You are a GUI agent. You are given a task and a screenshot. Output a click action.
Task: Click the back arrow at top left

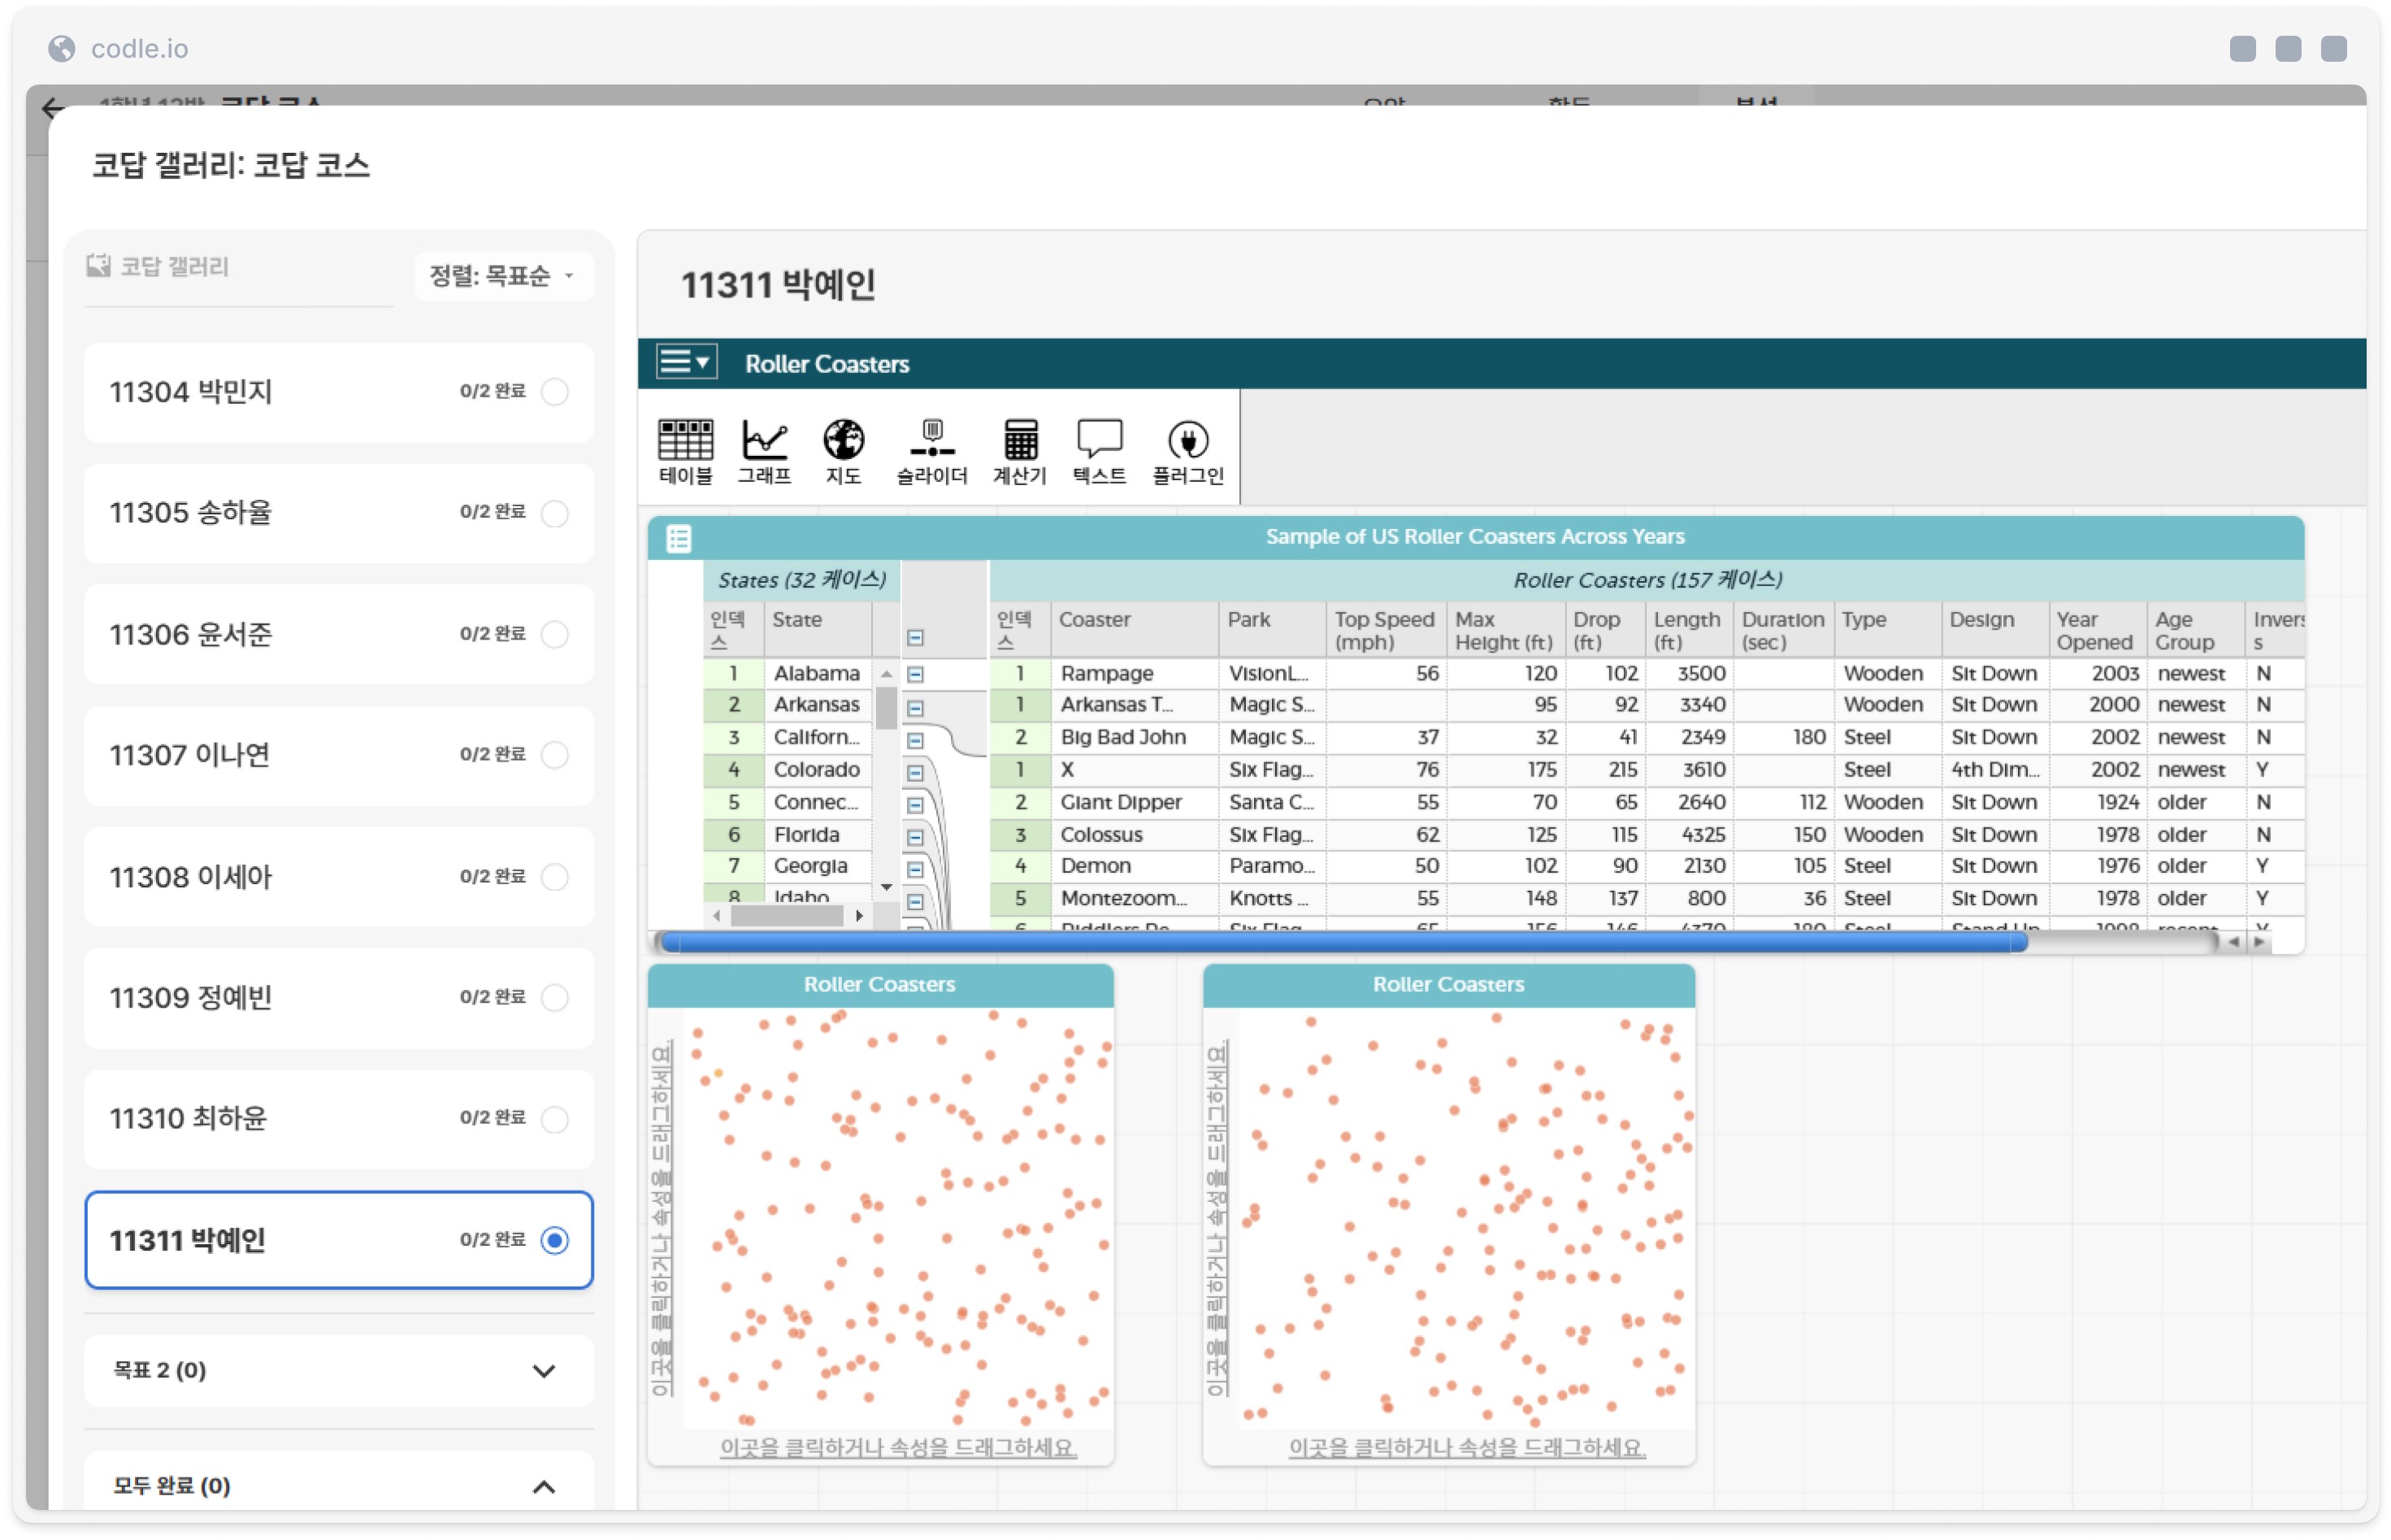click(52, 107)
